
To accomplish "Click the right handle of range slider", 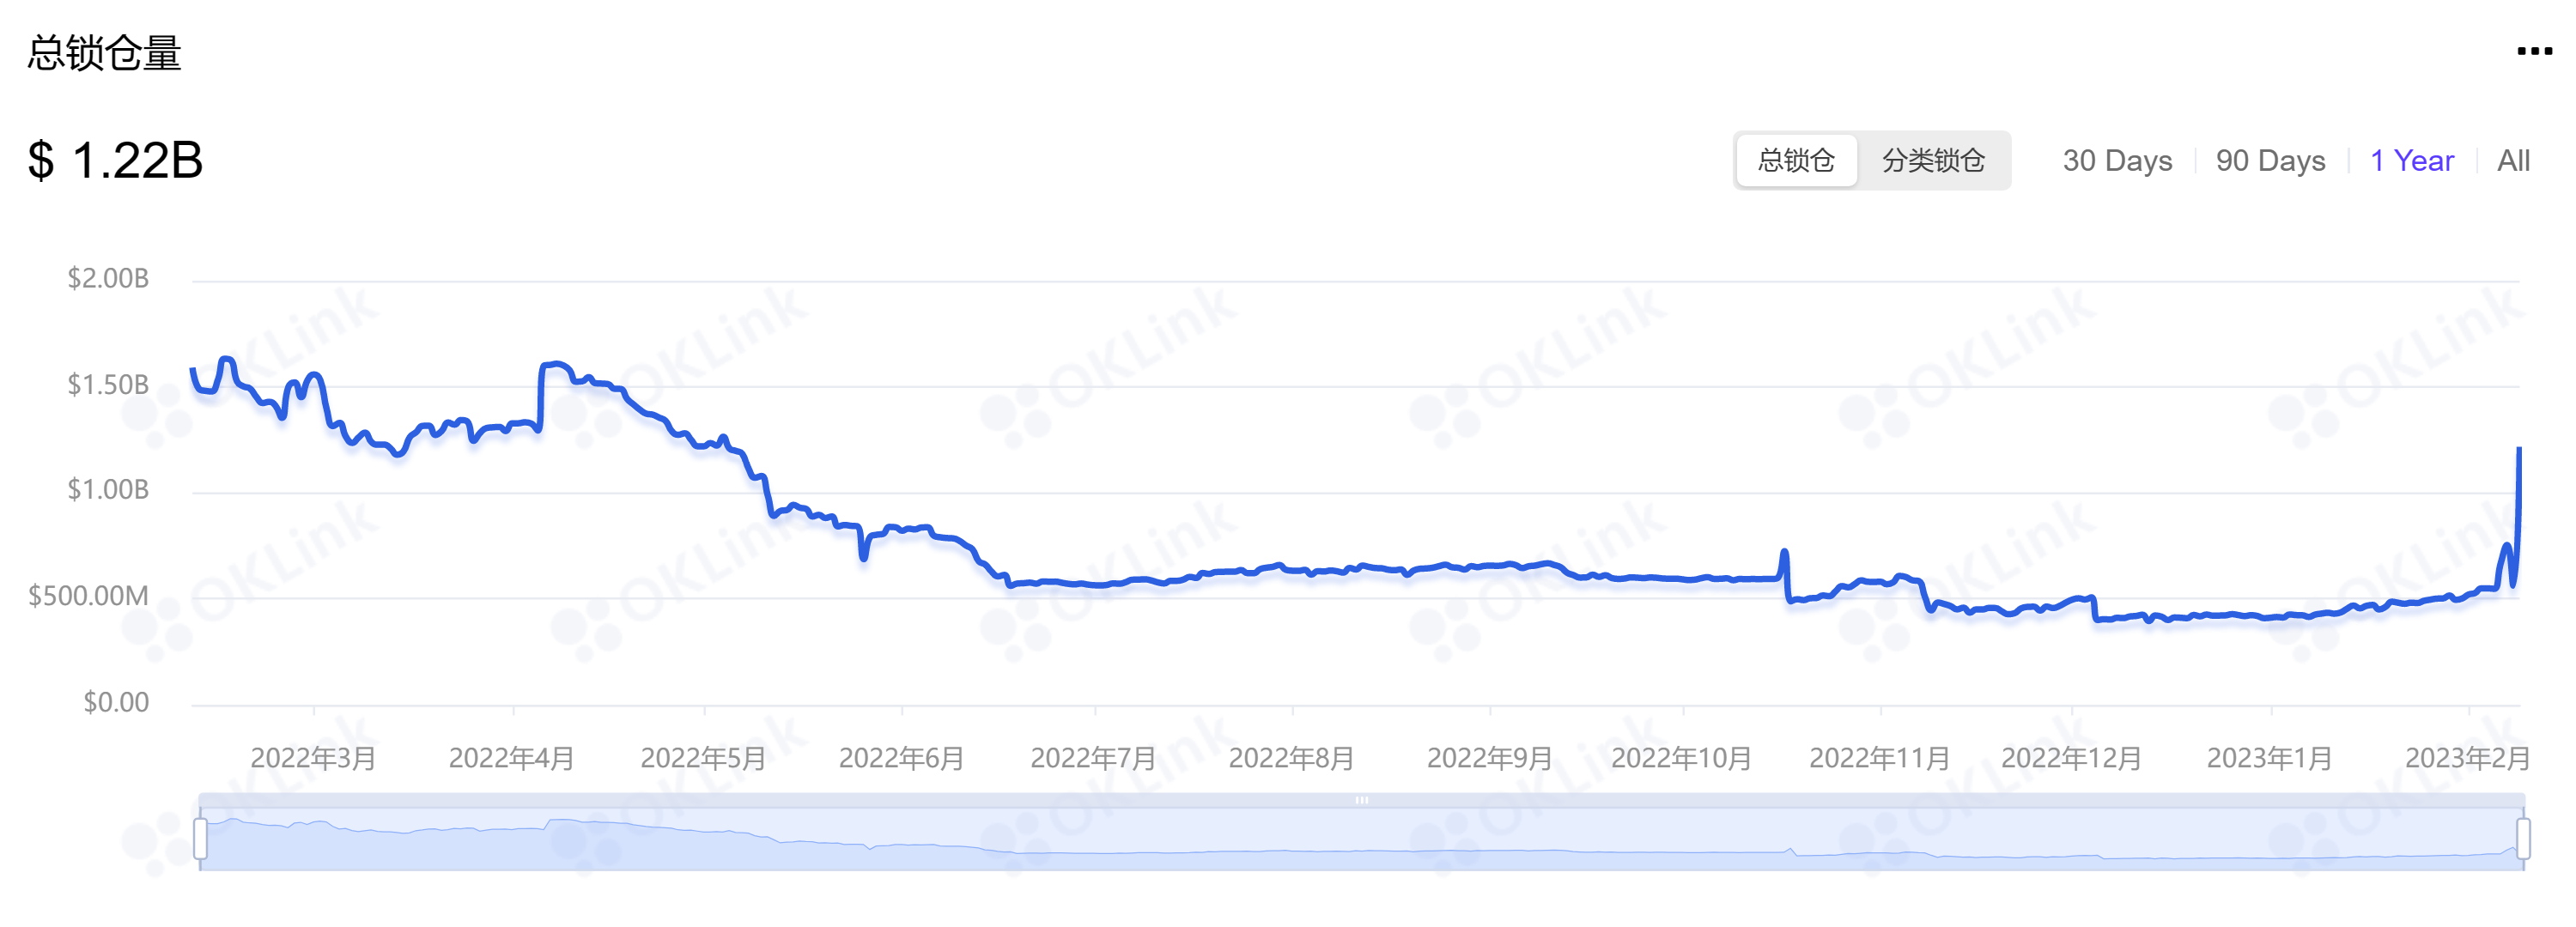I will [x=2523, y=838].
